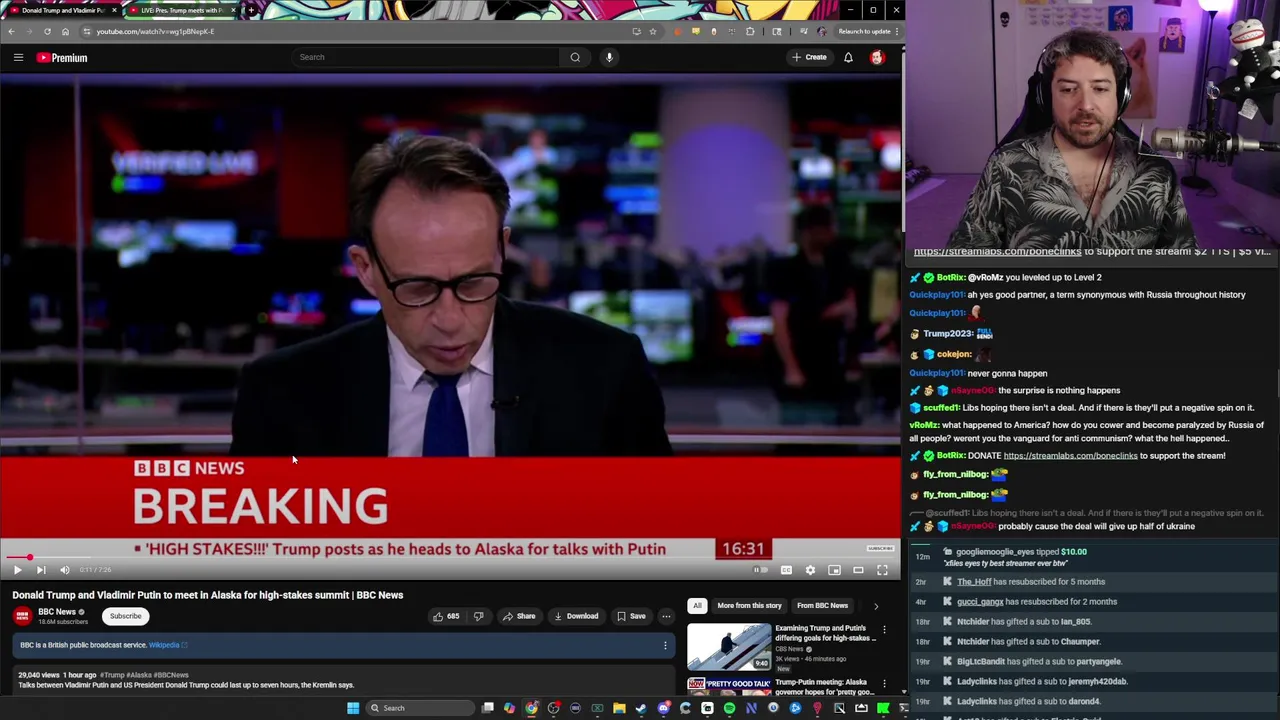Skip to the next video

pyautogui.click(x=41, y=570)
